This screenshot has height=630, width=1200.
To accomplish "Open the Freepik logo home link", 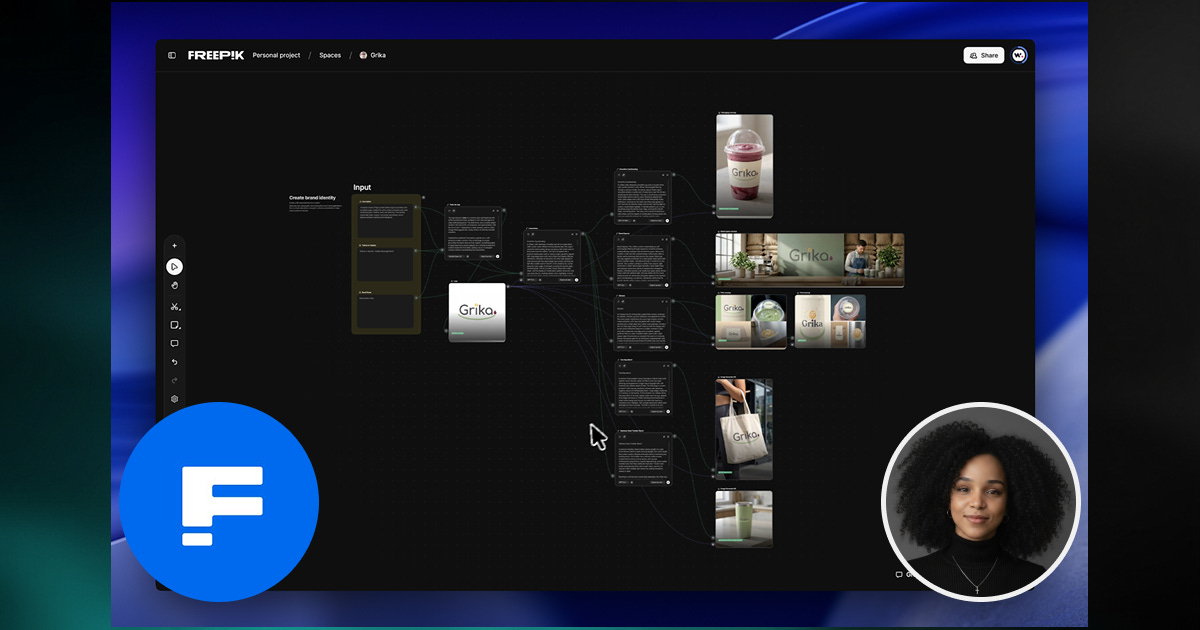I will tap(216, 55).
